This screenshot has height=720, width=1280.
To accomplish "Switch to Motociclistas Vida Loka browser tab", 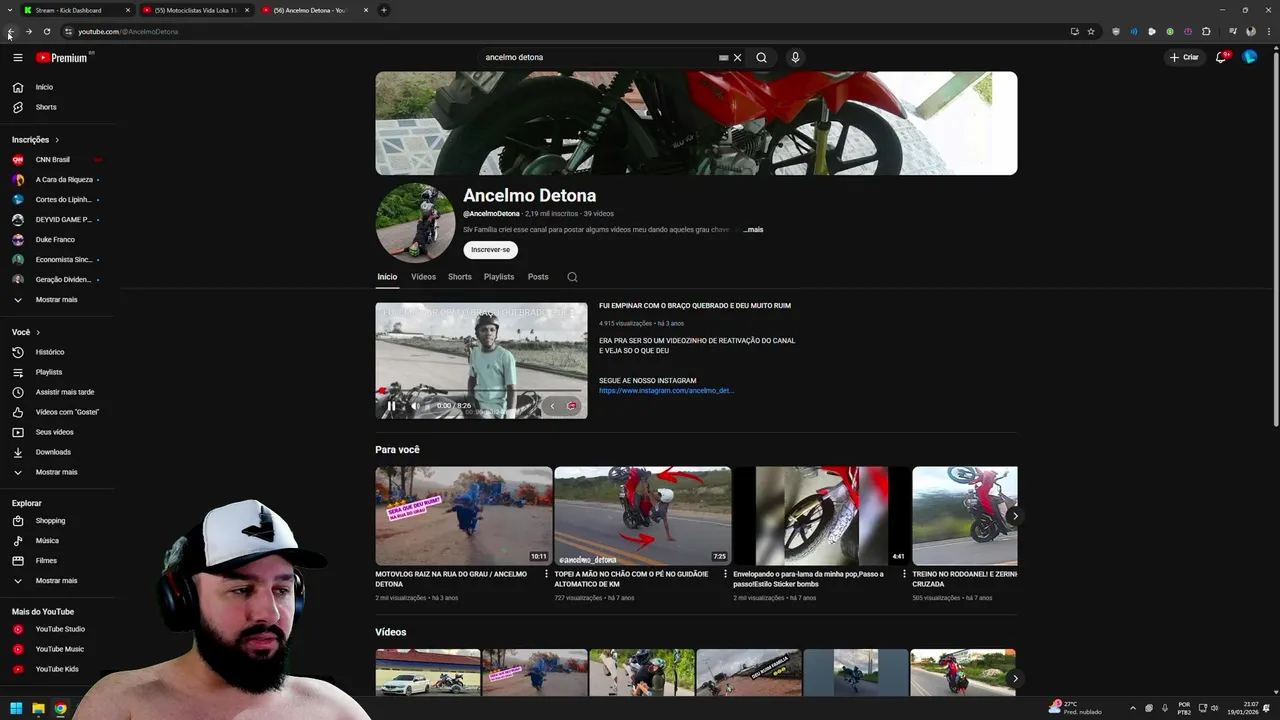I will point(195,10).
